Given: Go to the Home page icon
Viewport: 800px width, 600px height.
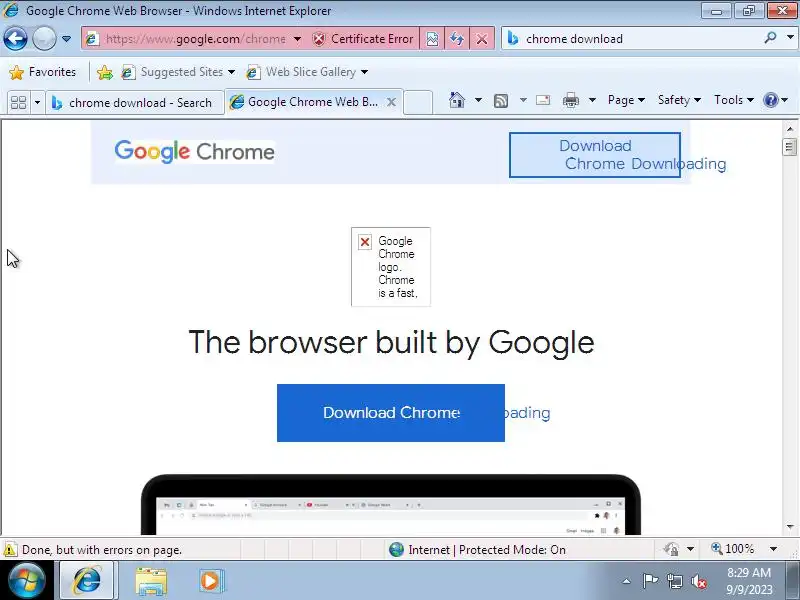Looking at the screenshot, I should coord(457,100).
